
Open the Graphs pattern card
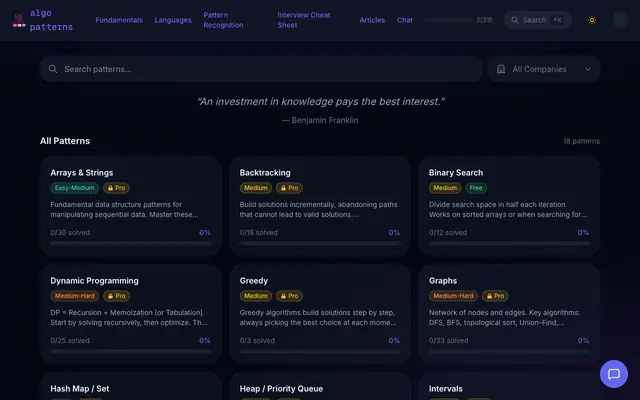(x=509, y=314)
